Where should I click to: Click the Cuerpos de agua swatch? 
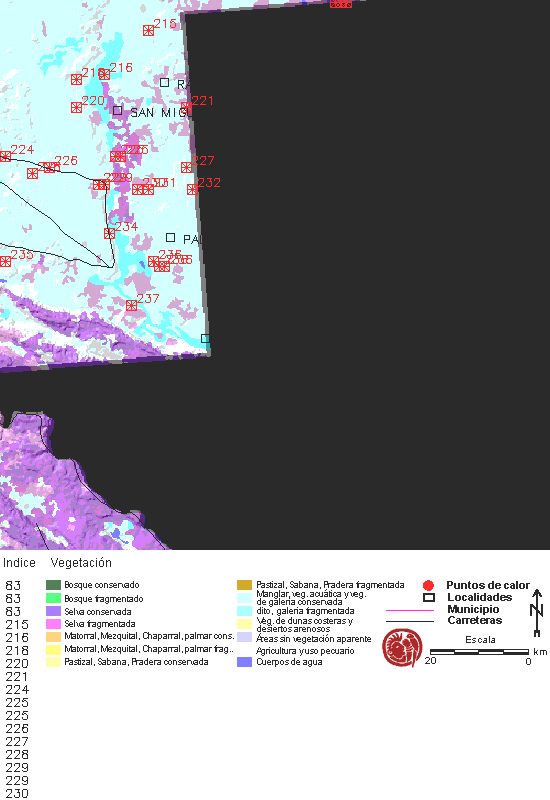(x=244, y=662)
